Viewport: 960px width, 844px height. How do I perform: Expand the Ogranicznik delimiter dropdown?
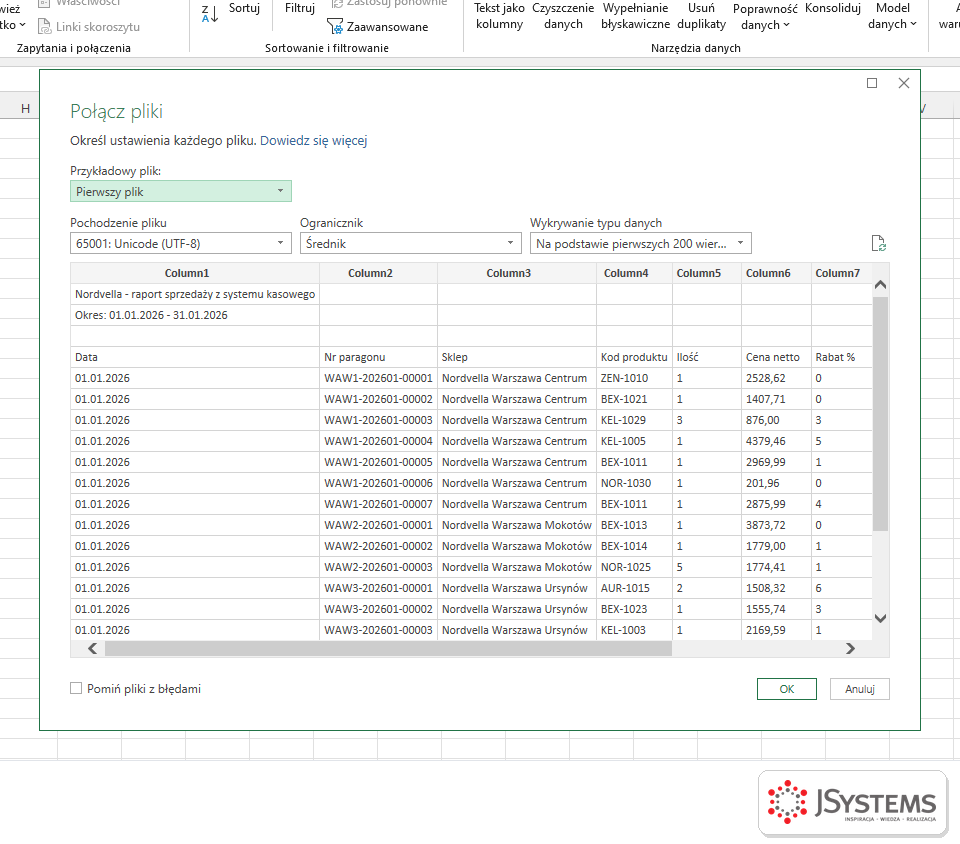coord(410,244)
